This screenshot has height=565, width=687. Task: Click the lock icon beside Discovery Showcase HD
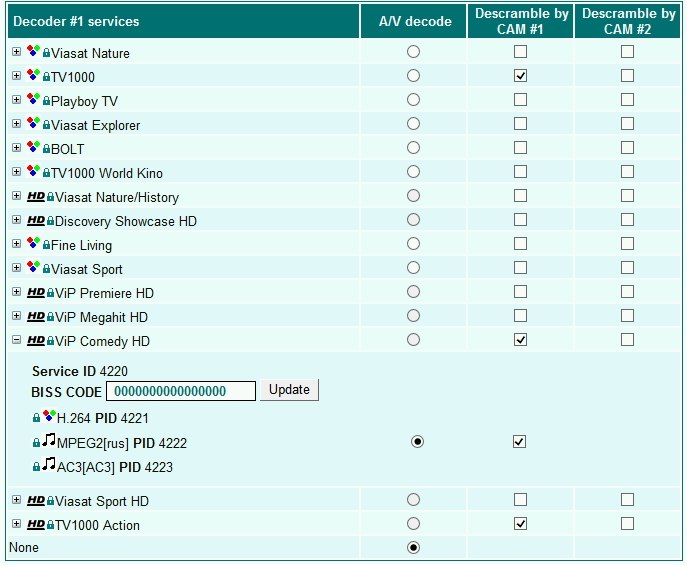click(x=50, y=221)
